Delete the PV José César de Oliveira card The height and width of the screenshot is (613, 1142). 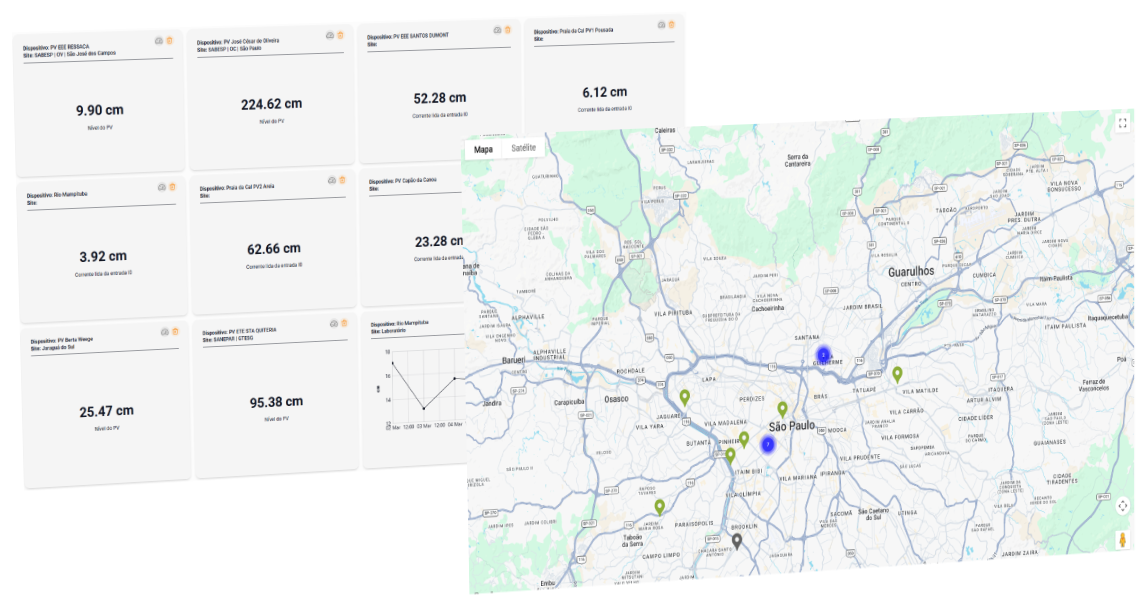point(340,35)
